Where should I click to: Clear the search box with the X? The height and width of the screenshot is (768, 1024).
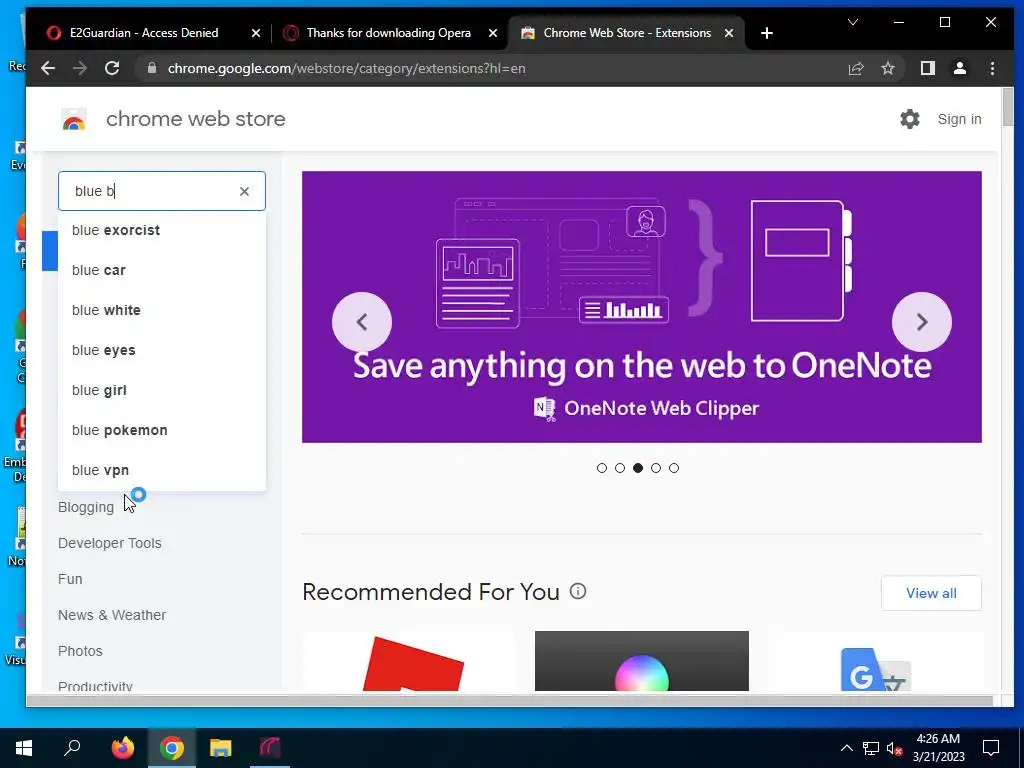click(x=244, y=191)
